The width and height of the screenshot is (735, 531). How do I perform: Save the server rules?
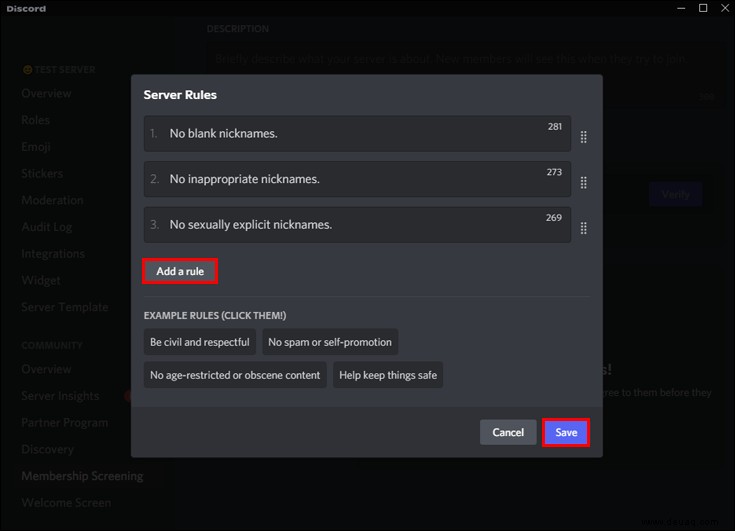566,432
